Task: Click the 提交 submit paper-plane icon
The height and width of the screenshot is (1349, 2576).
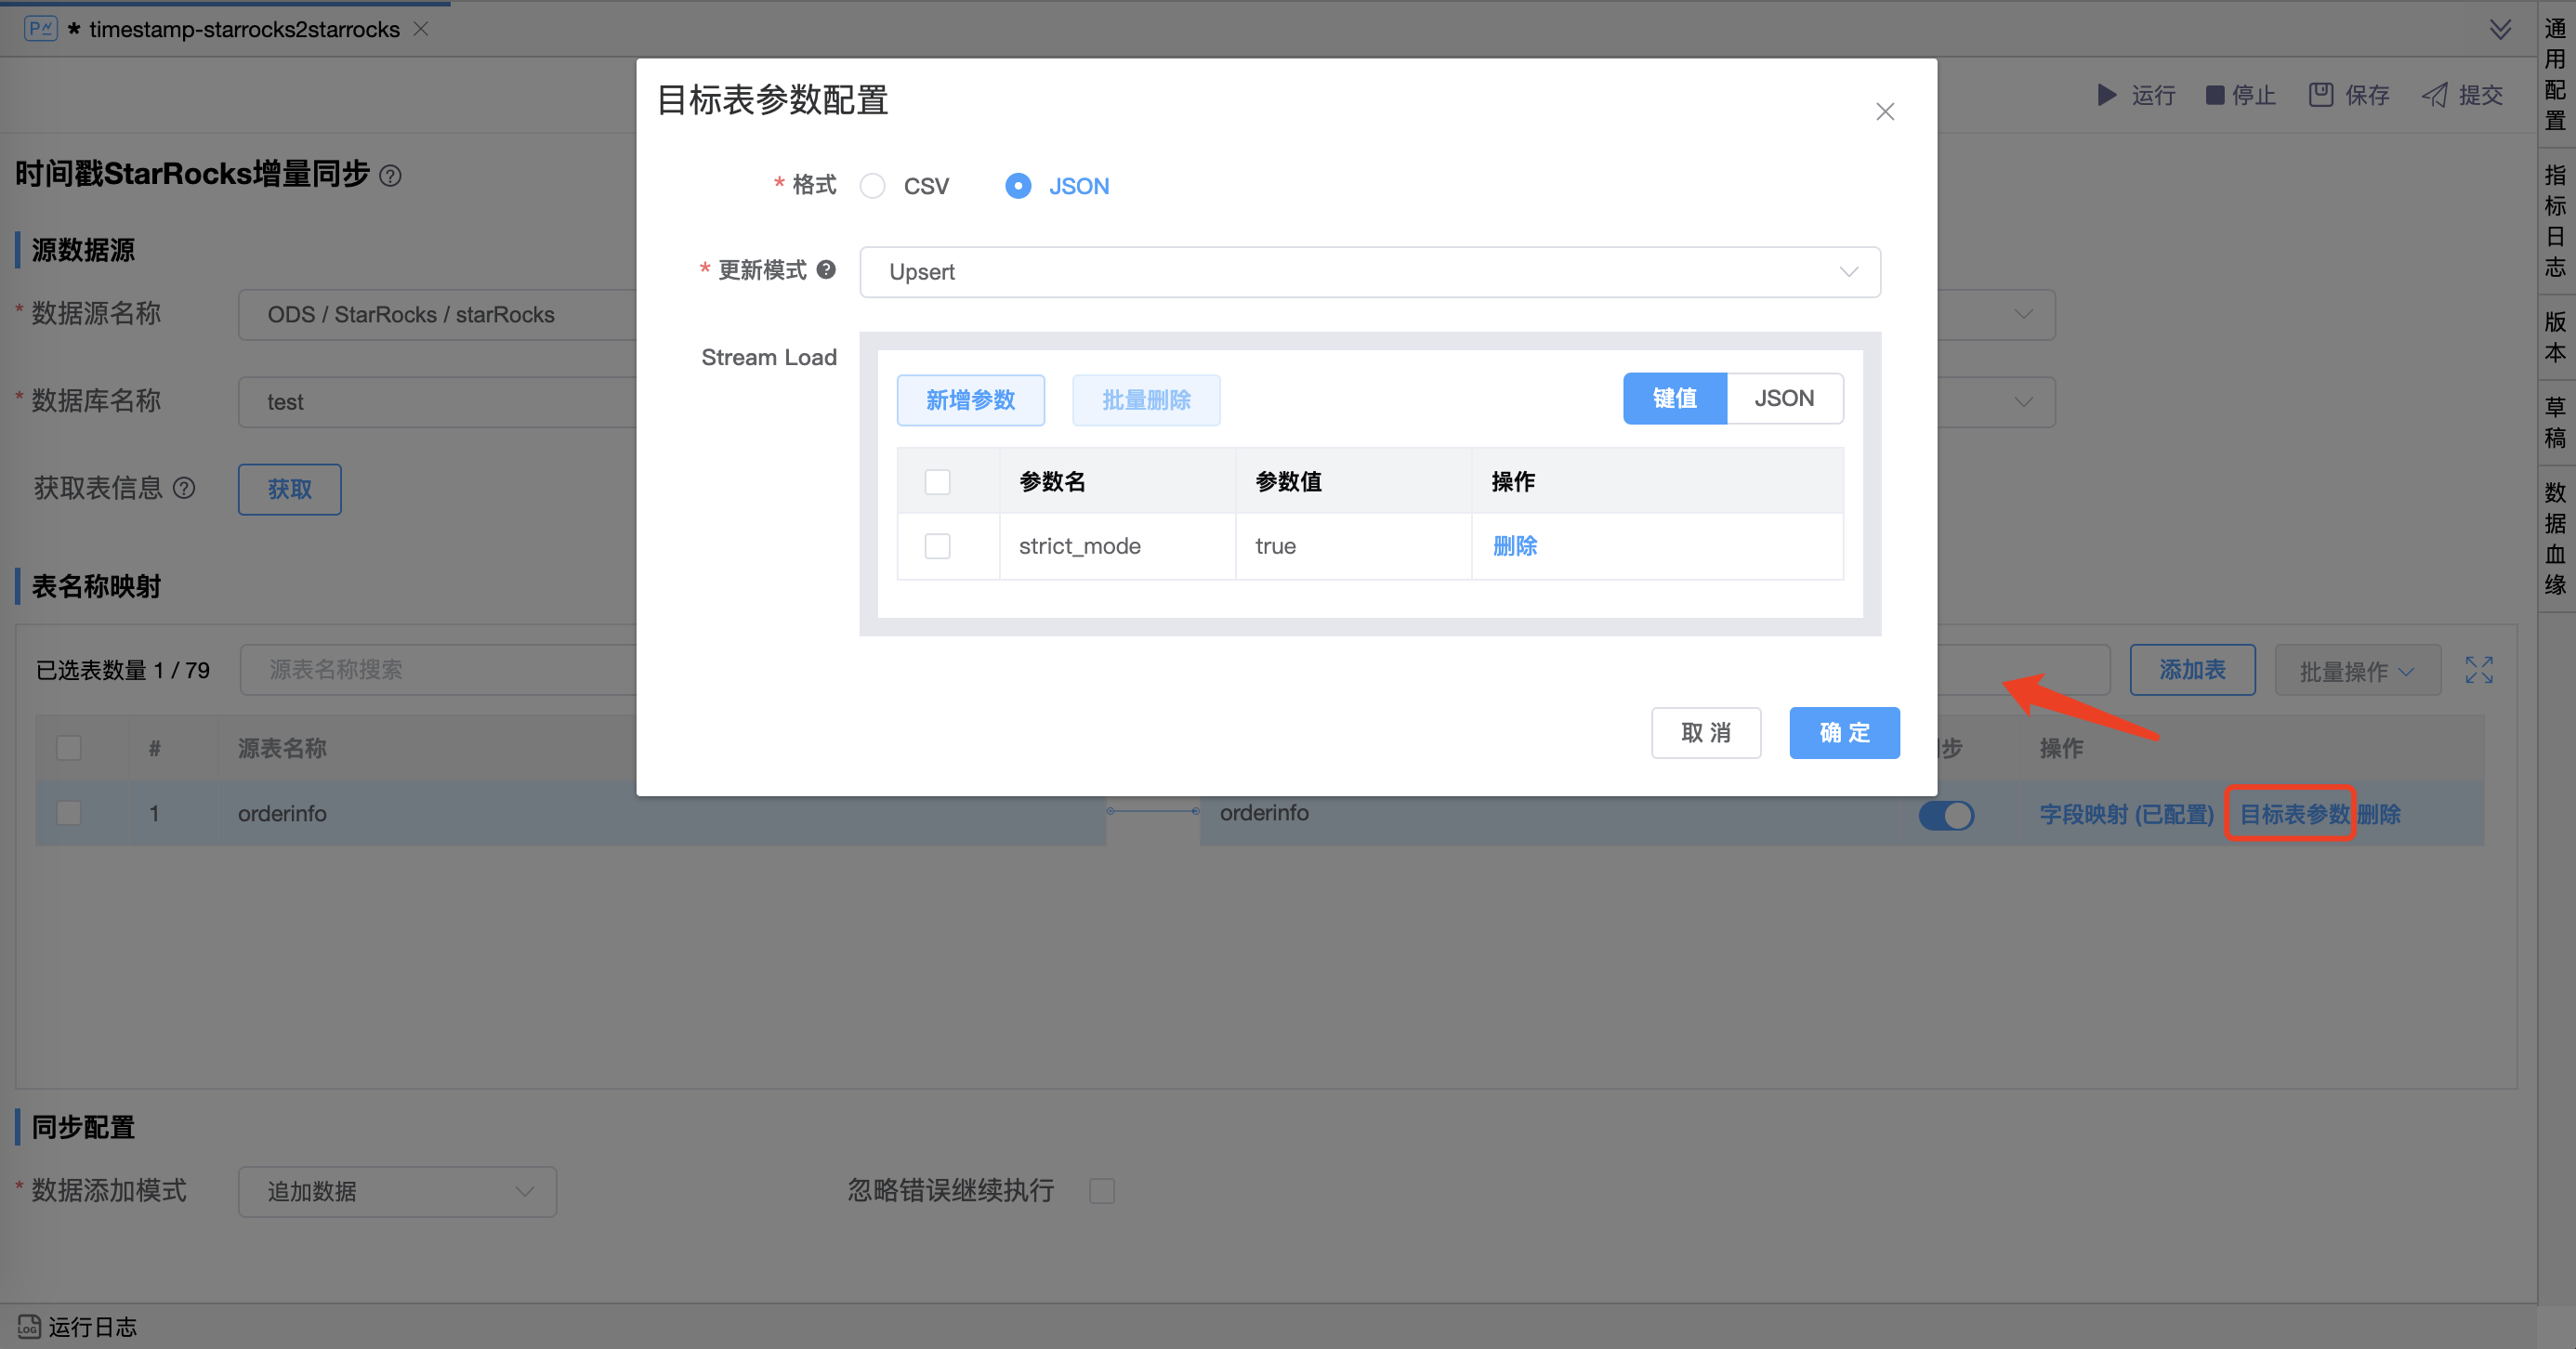Action: point(2434,95)
